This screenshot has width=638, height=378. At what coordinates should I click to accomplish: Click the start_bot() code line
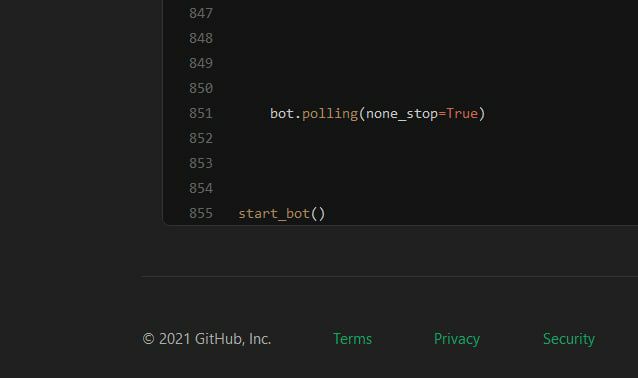pyautogui.click(x=282, y=214)
